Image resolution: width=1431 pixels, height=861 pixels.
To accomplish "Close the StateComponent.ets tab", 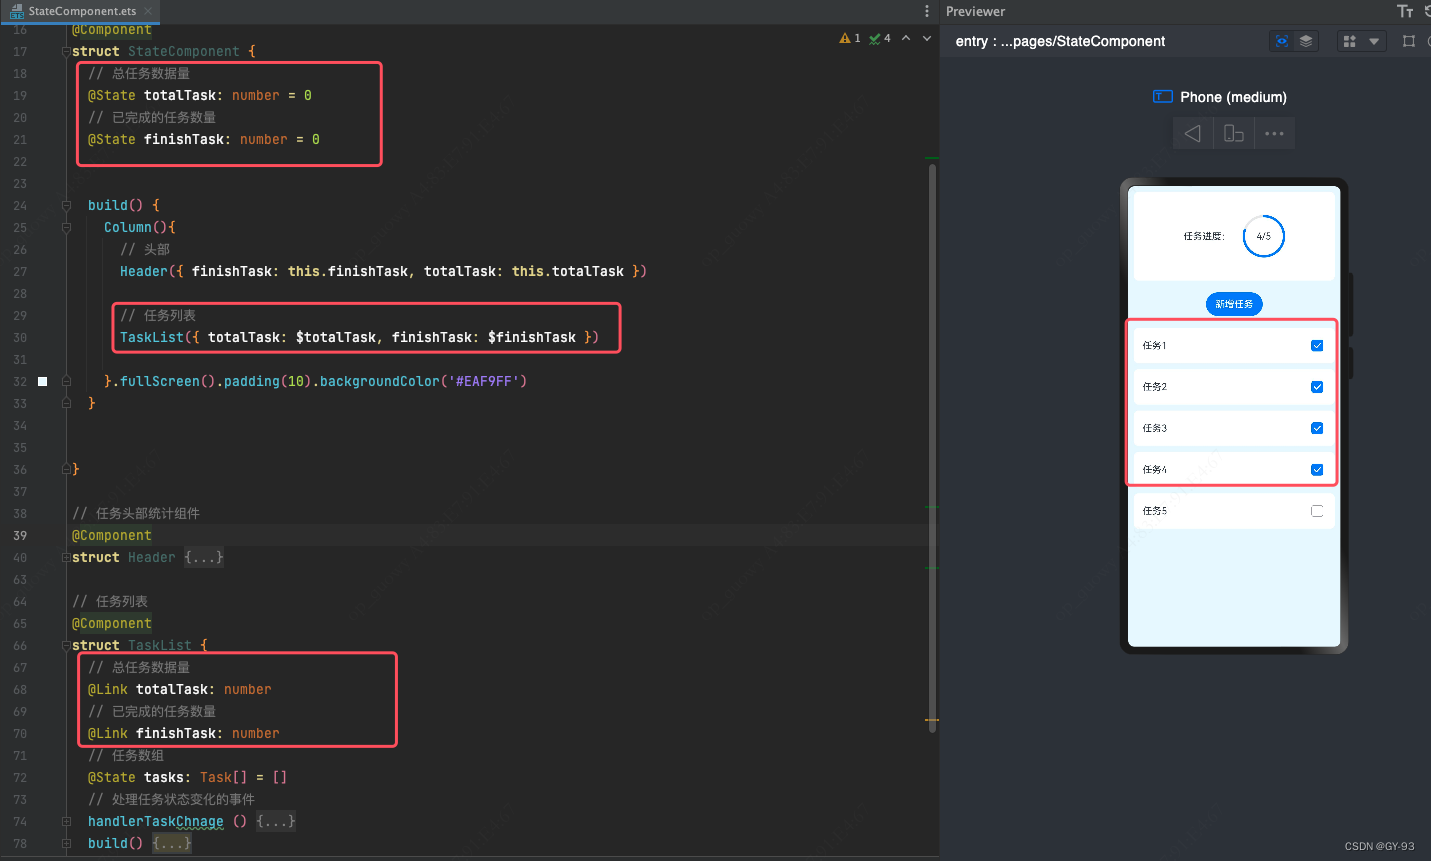I will (148, 11).
